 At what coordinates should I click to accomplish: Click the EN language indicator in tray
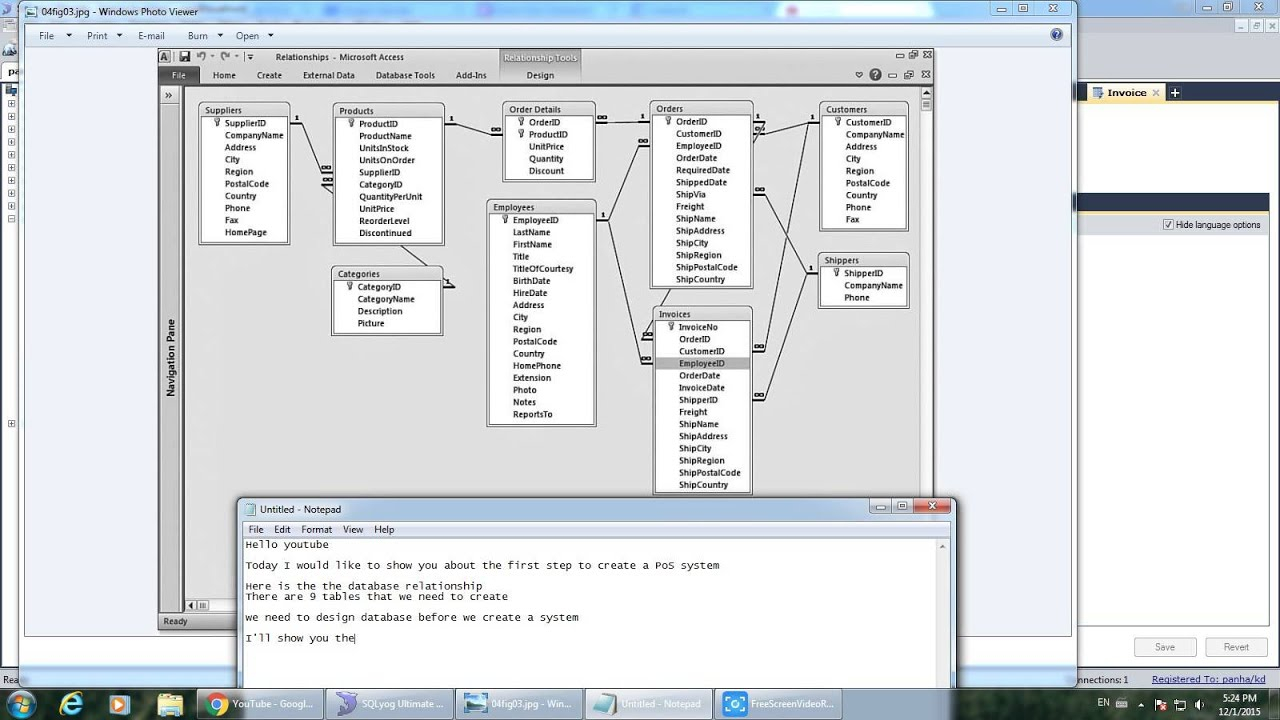[x=1103, y=703]
